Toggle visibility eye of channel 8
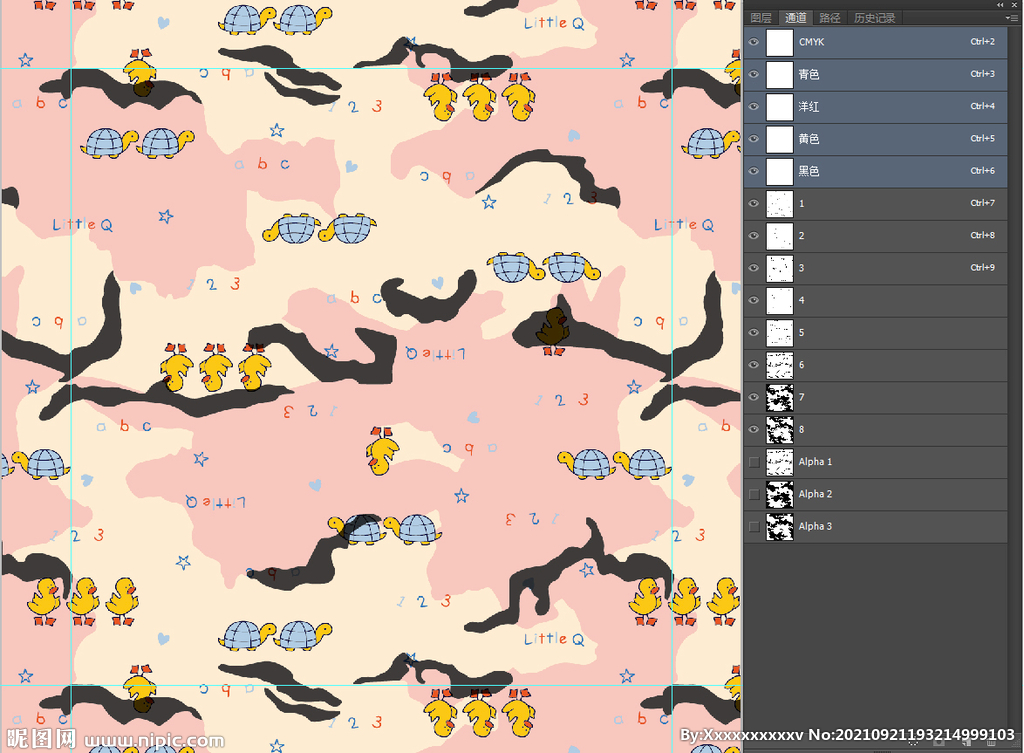 (x=754, y=429)
